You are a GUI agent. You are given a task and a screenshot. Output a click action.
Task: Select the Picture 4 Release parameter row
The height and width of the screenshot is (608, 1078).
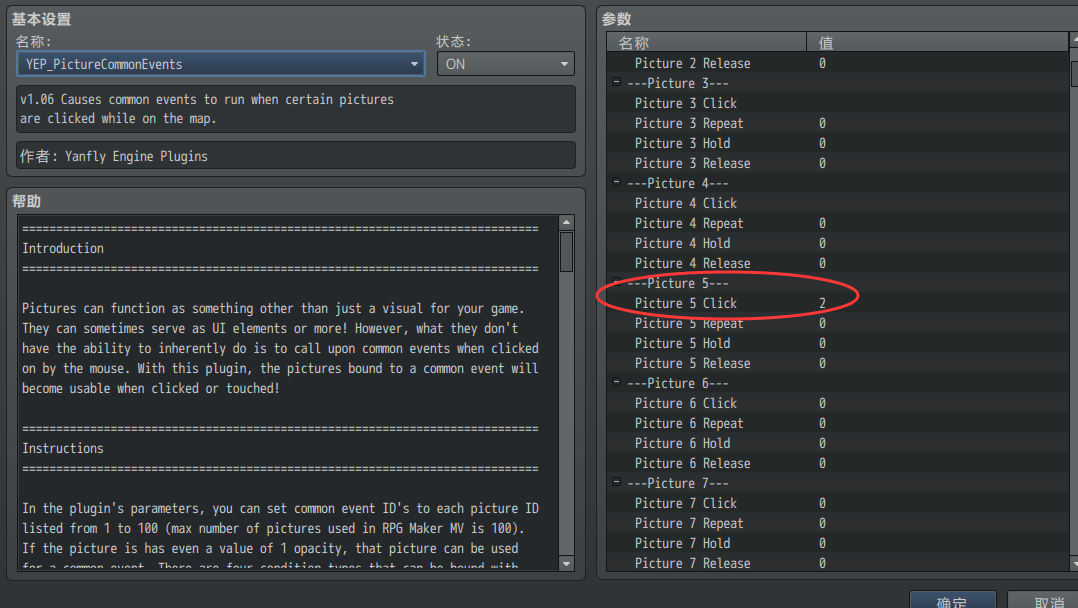[837, 263]
